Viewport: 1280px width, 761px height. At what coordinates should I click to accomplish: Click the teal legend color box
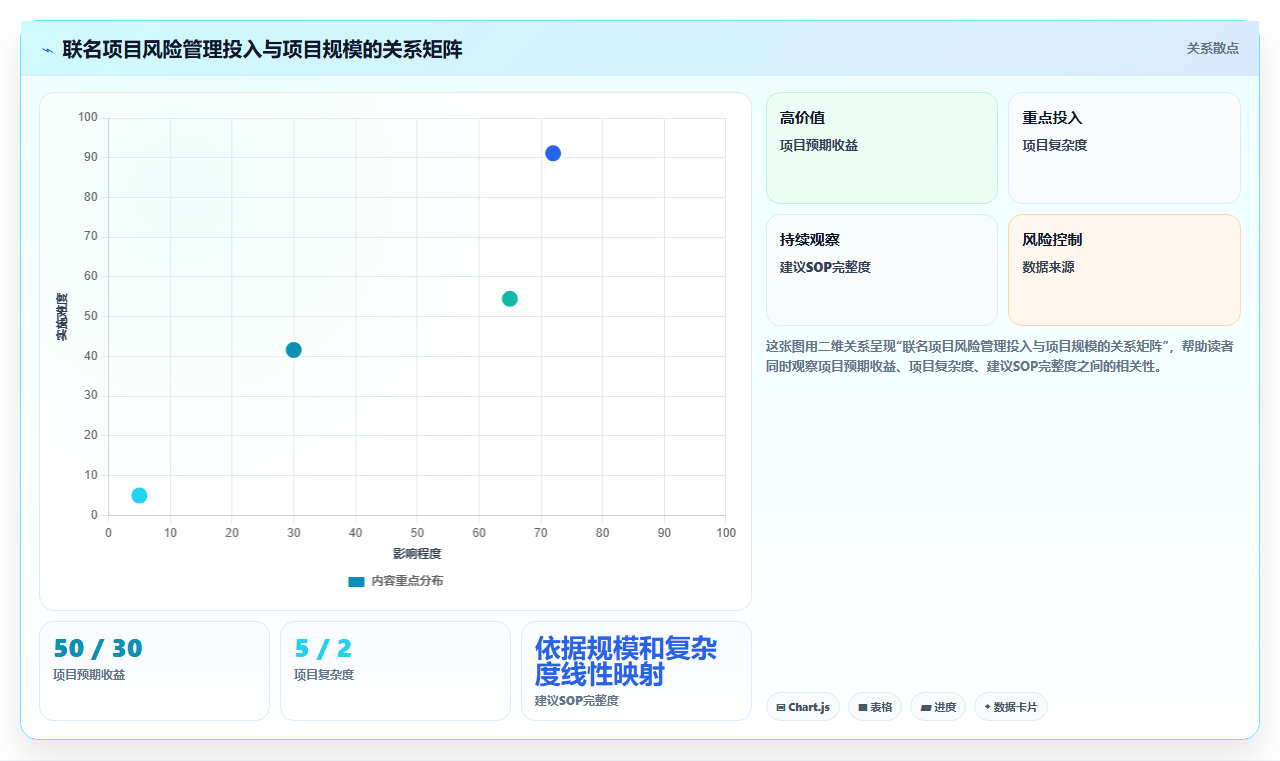pyautogui.click(x=356, y=581)
